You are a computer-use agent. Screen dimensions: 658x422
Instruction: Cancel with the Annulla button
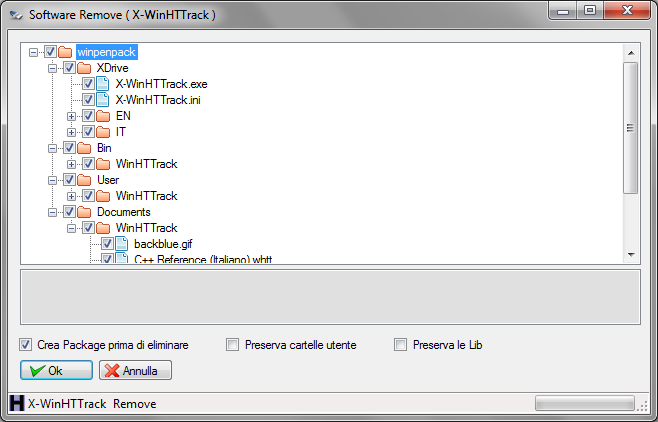pos(135,370)
